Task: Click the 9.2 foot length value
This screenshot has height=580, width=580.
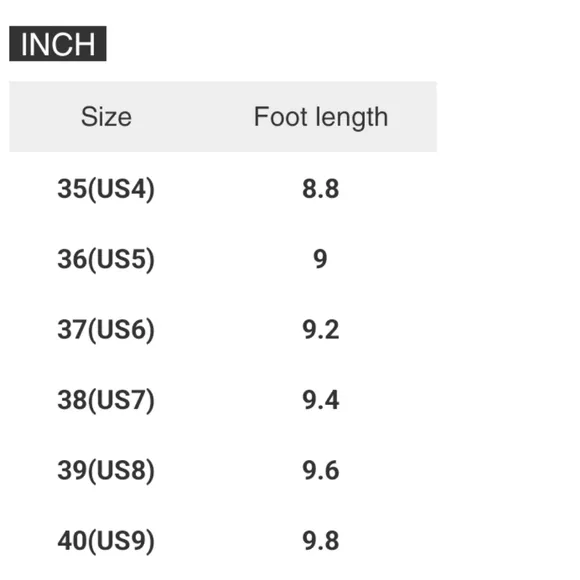Action: click(x=320, y=330)
